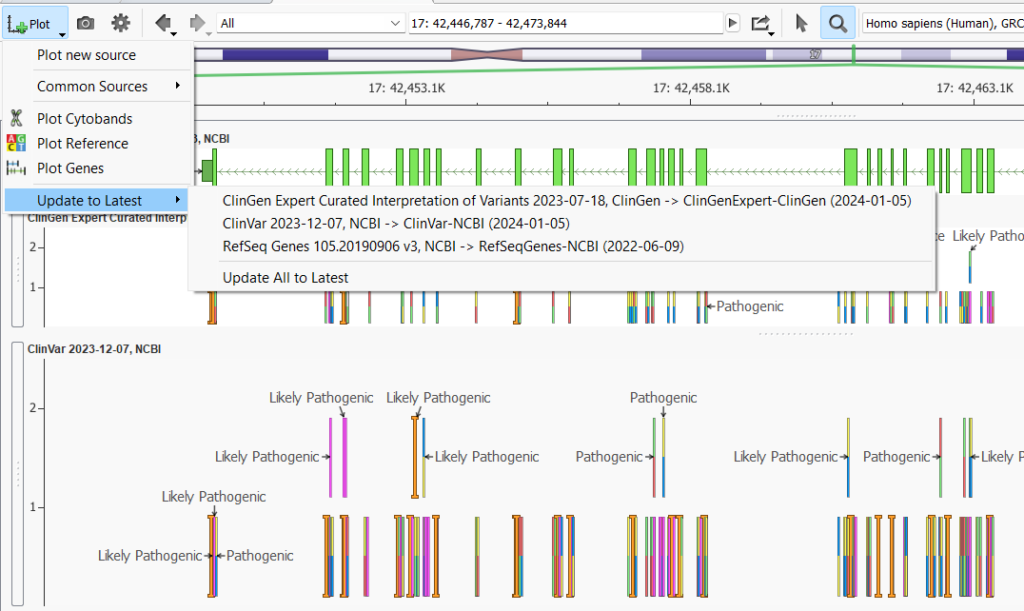Click the first gene exon block in RefSeq track
Screen dimensions: 1024x611
(x=208, y=171)
